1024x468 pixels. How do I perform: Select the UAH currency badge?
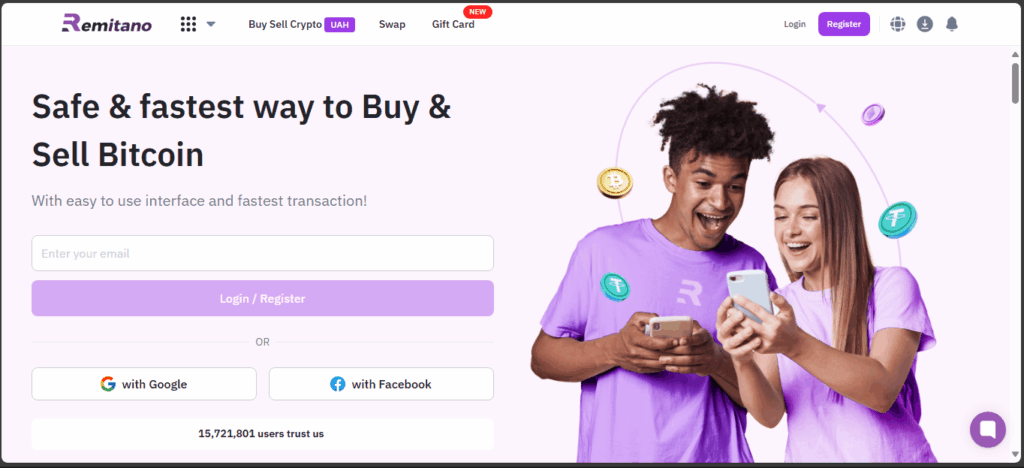click(x=340, y=25)
